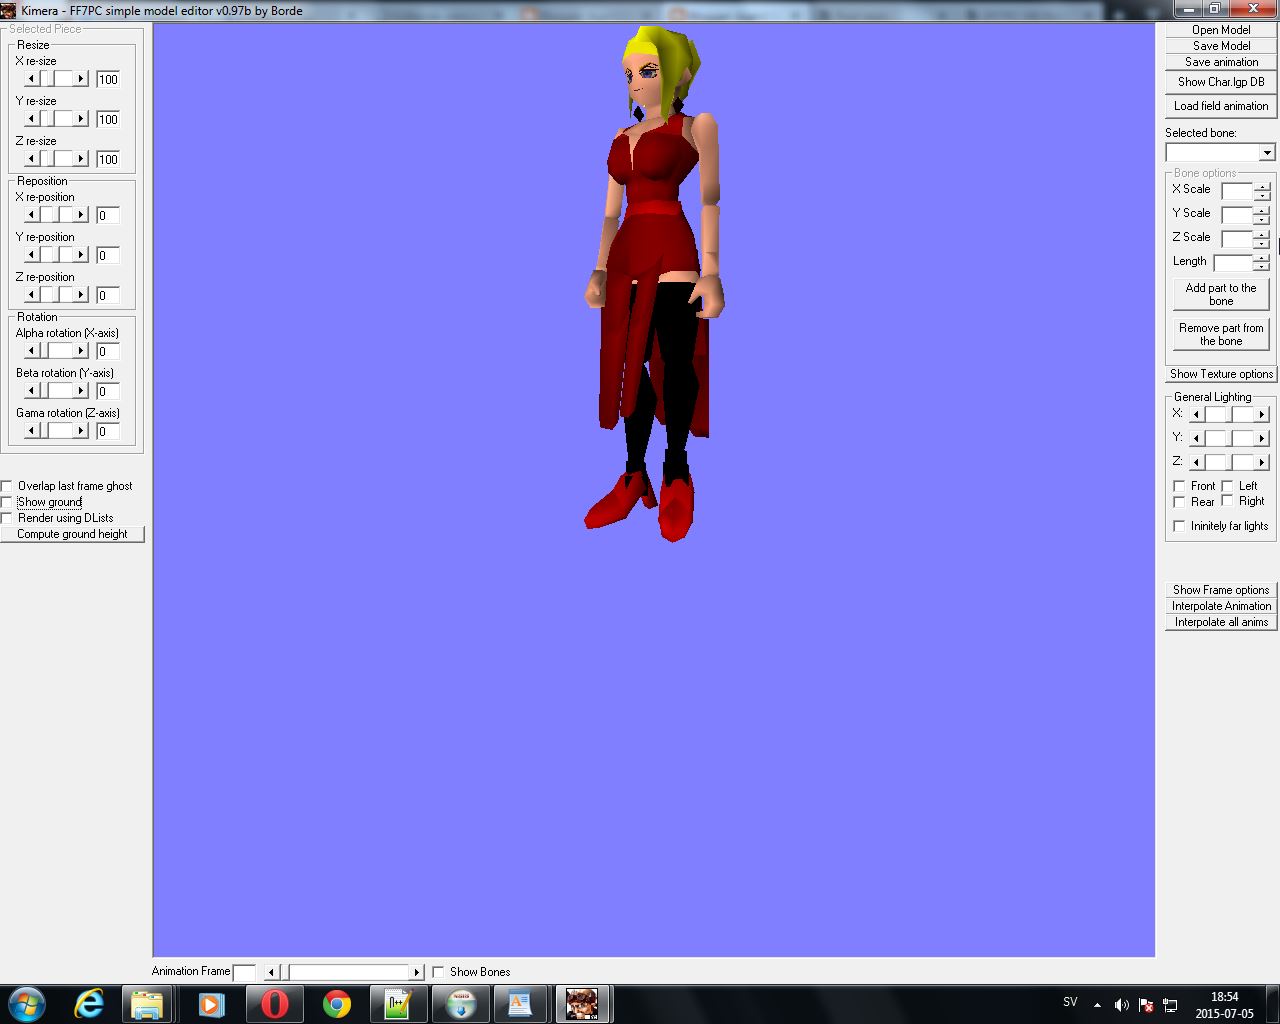Viewport: 1280px width, 1024px height.
Task: Increment X Scale spinner up
Action: pyautogui.click(x=1263, y=187)
